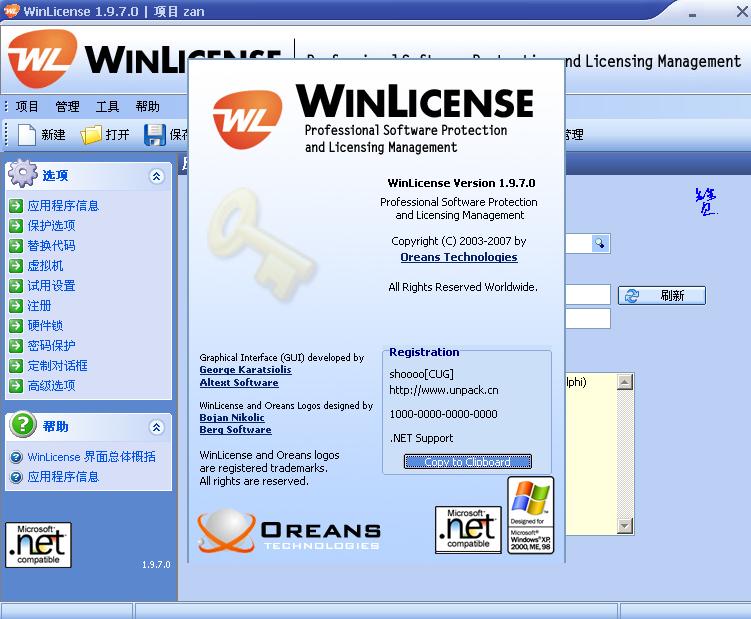Click the magnifier browse icon in main window
The image size is (751, 619).
coord(599,243)
